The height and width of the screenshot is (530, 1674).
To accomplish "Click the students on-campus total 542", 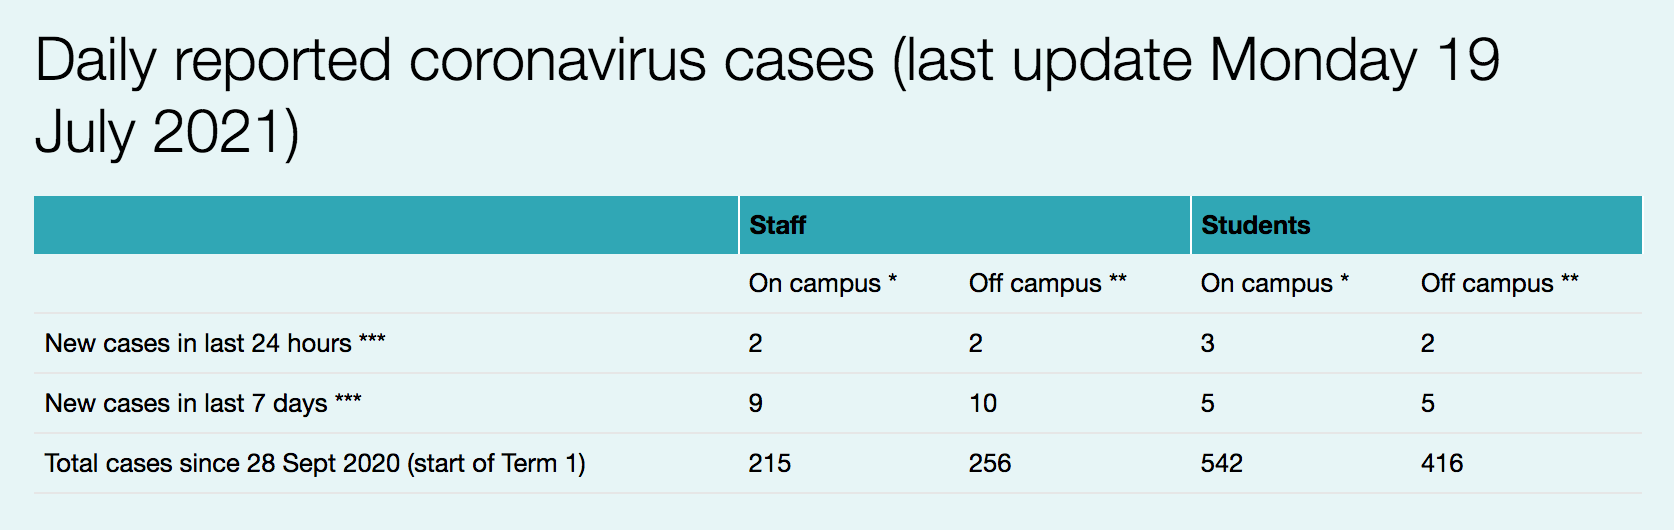I will coord(1222,464).
